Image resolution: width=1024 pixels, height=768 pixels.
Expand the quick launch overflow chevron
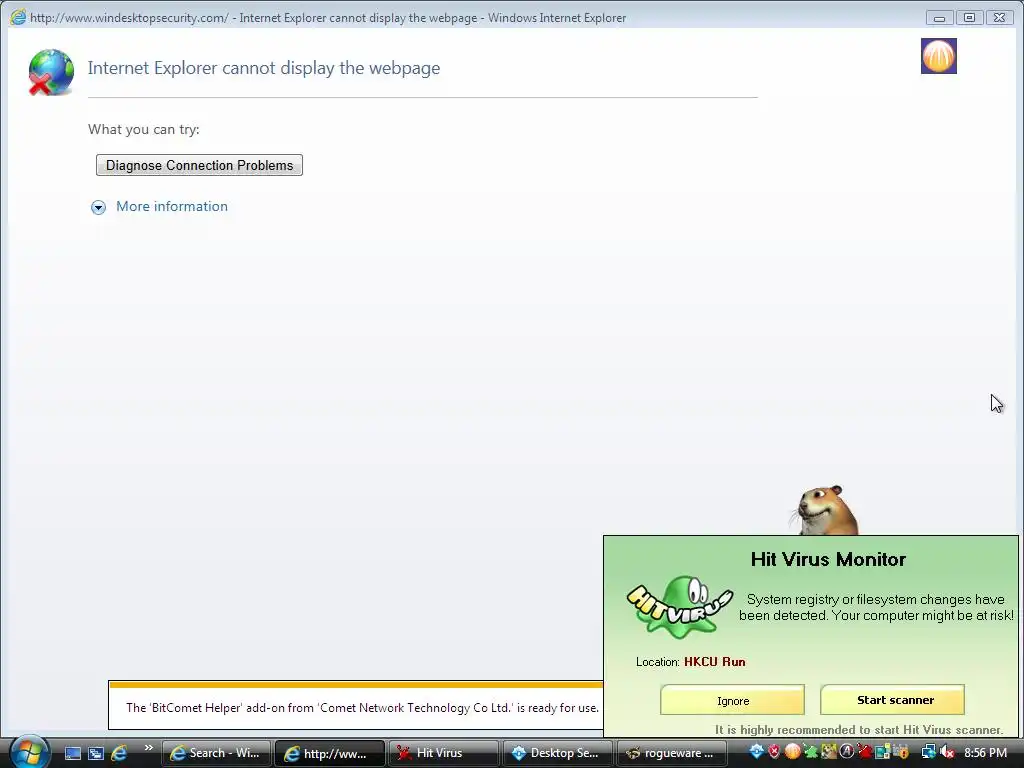tap(149, 748)
